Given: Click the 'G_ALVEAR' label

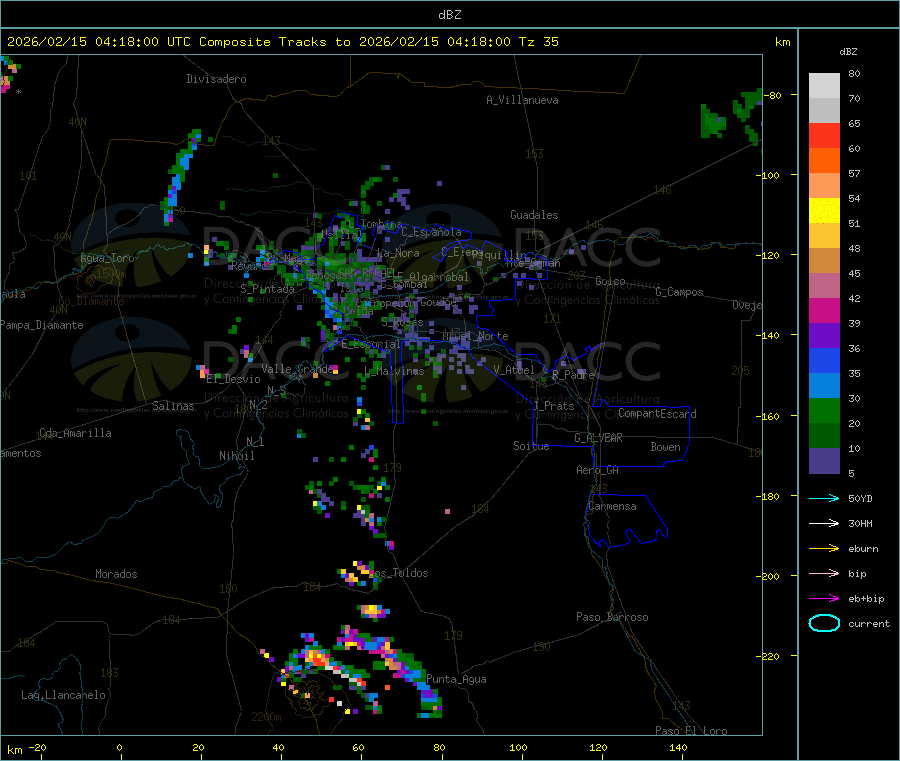Looking at the screenshot, I should click(x=598, y=438).
